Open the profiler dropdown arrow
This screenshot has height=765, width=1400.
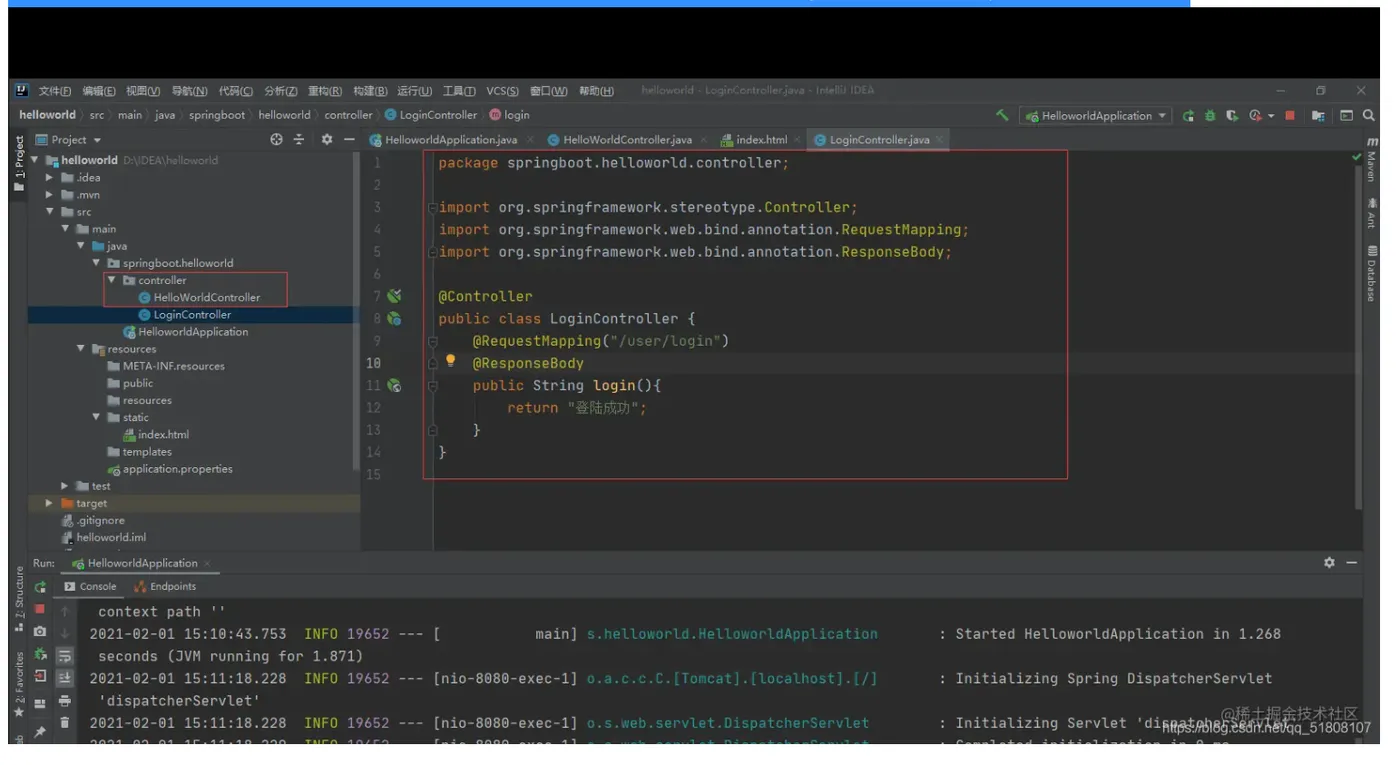1271,116
